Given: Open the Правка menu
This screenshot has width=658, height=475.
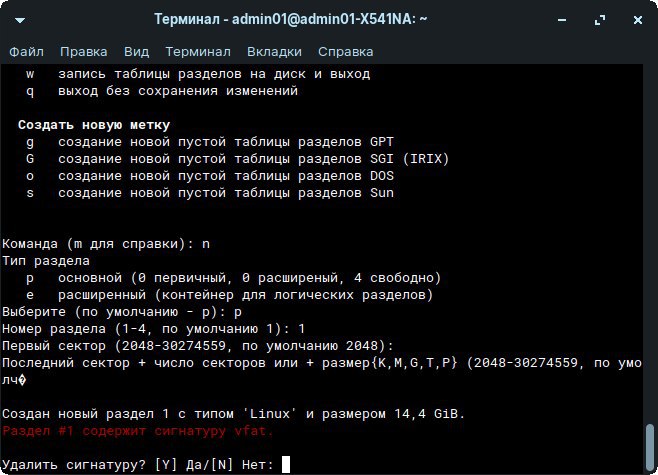Looking at the screenshot, I should (84, 52).
